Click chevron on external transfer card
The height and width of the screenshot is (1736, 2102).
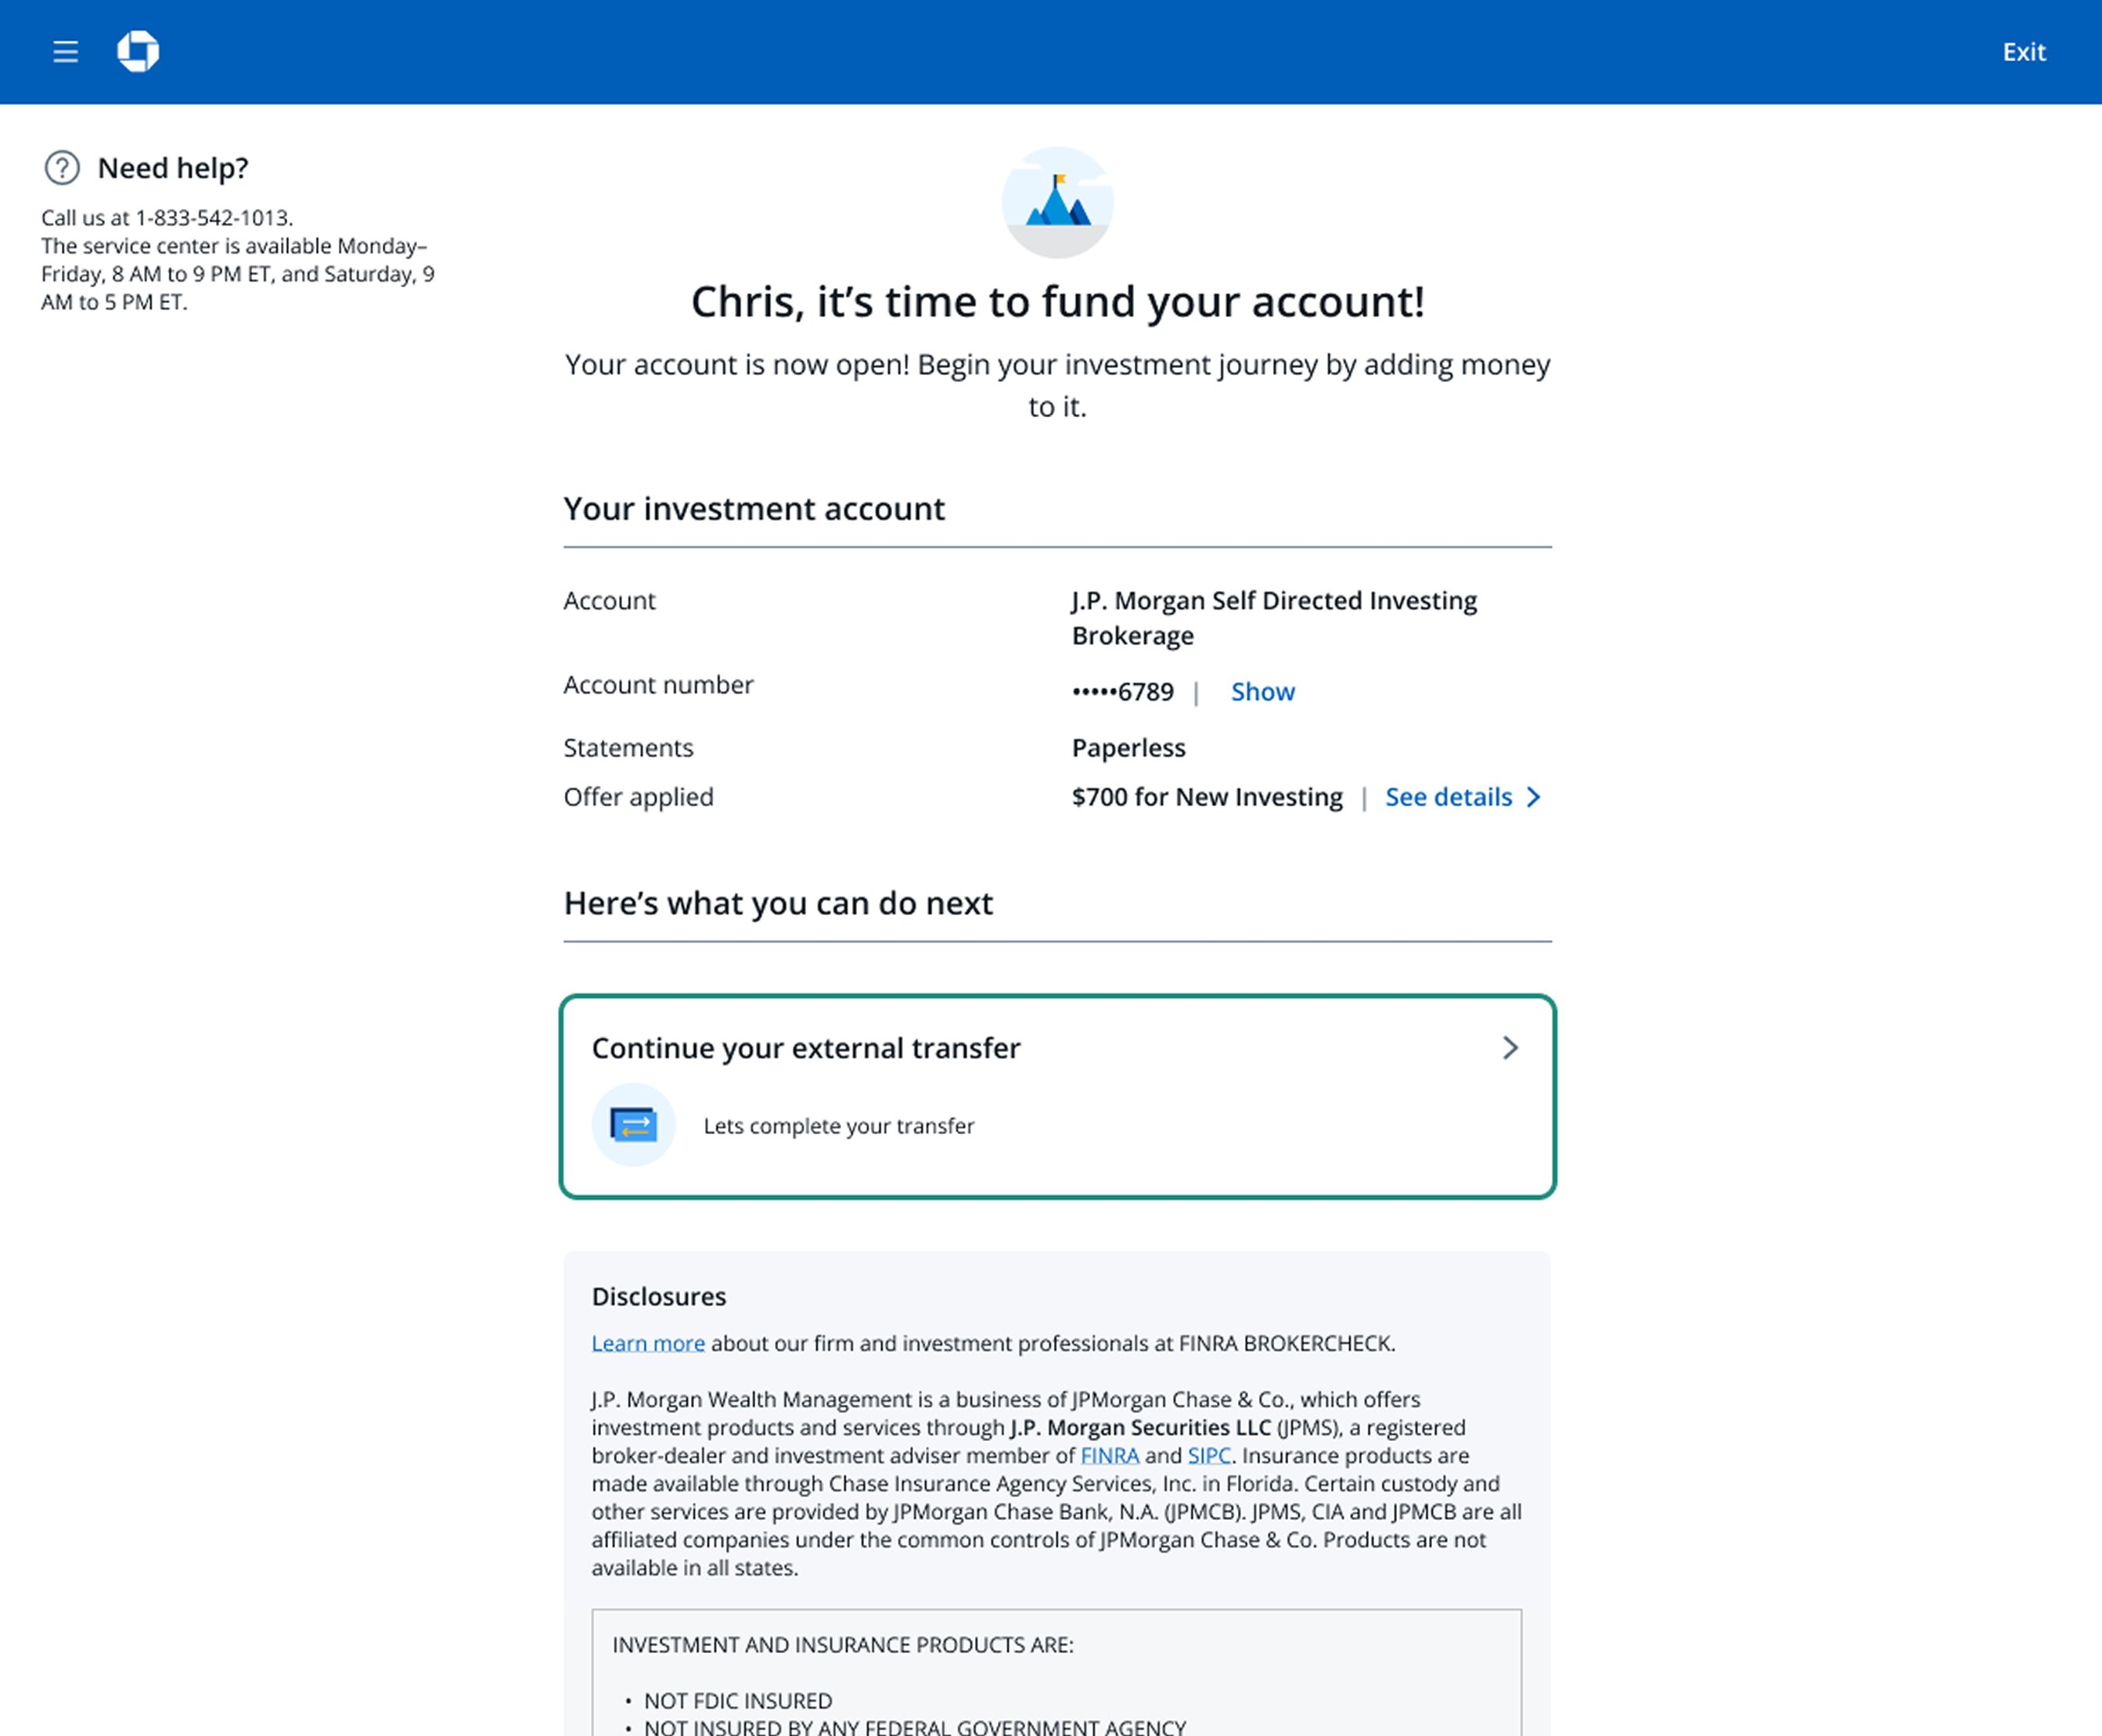1510,1048
